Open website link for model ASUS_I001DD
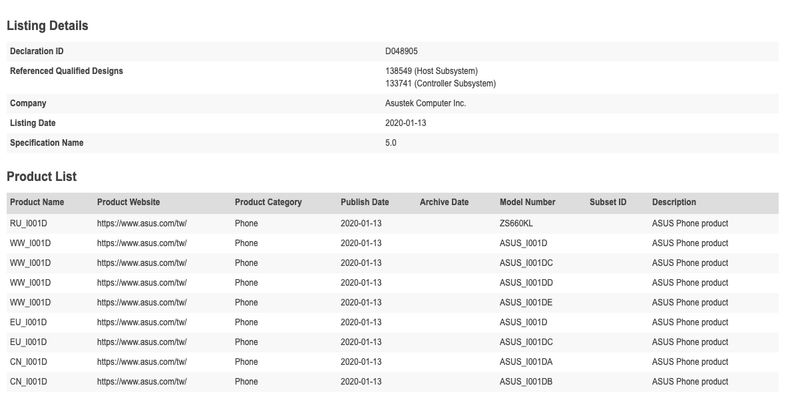Screen dimensions: 800x400 (142, 283)
